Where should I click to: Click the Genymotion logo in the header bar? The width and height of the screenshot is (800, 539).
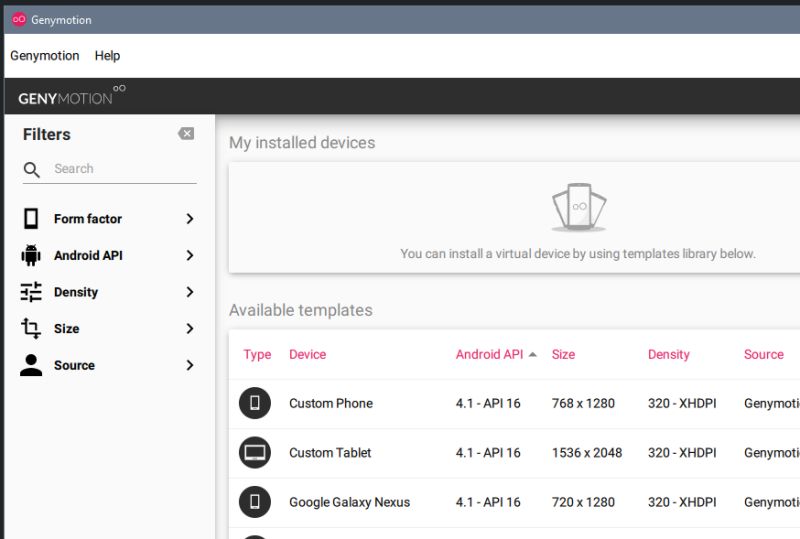(71, 95)
